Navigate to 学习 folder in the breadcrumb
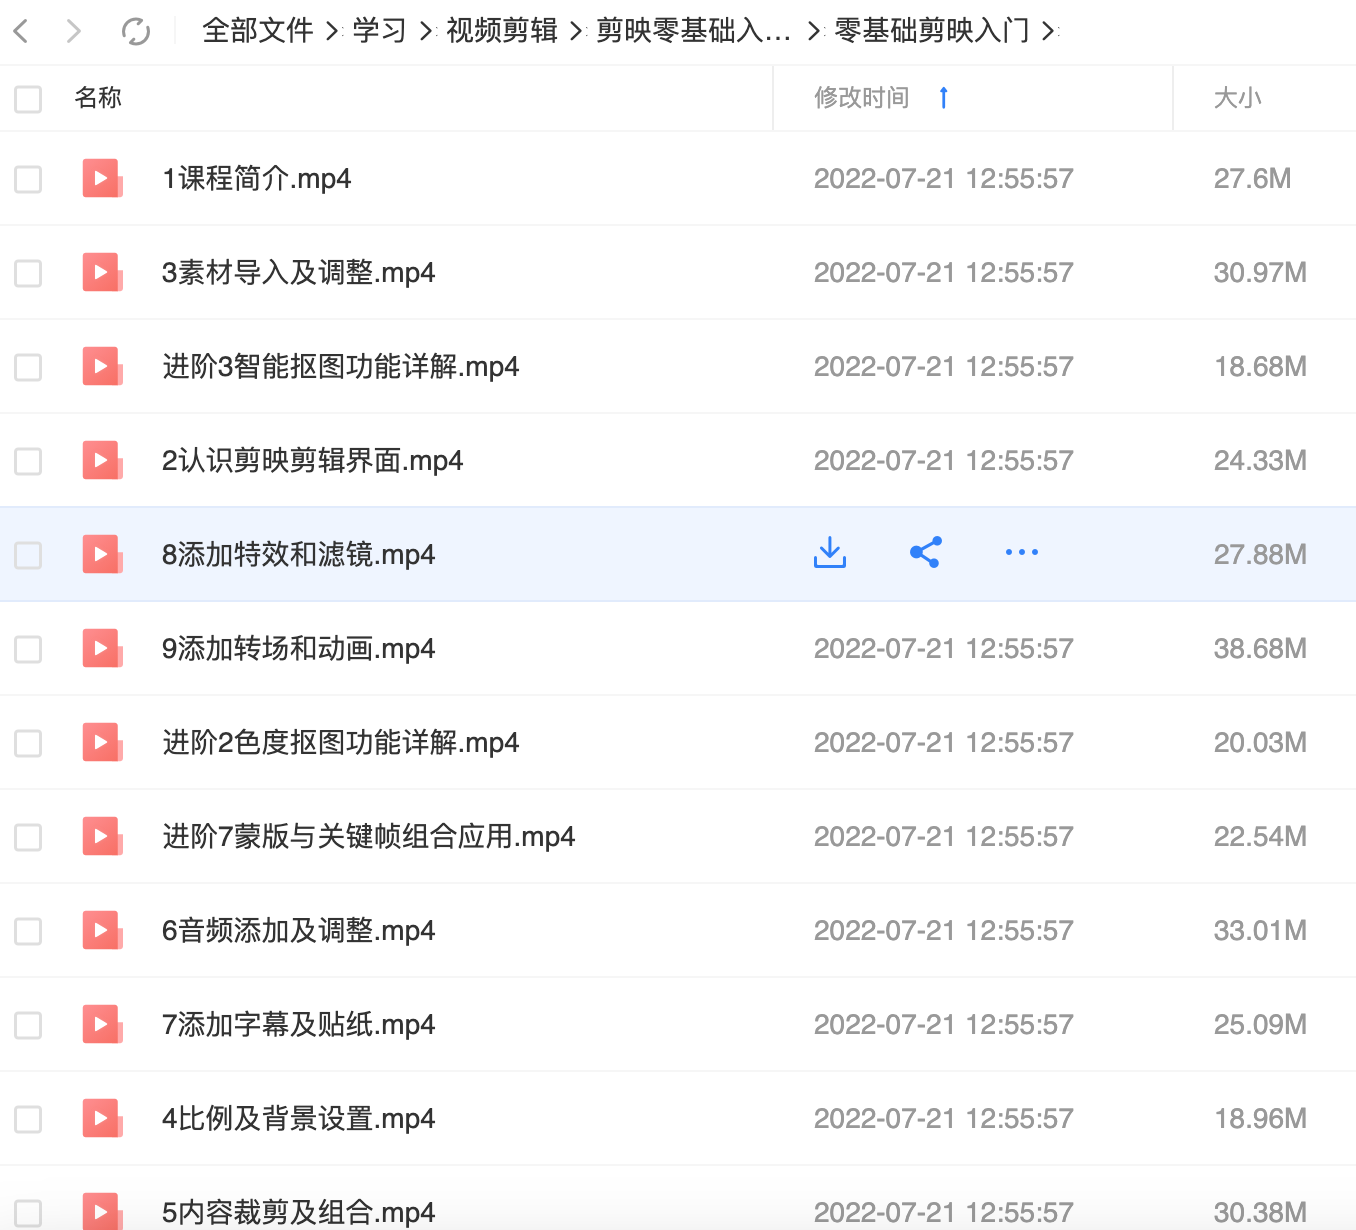This screenshot has height=1230, width=1356. click(379, 31)
